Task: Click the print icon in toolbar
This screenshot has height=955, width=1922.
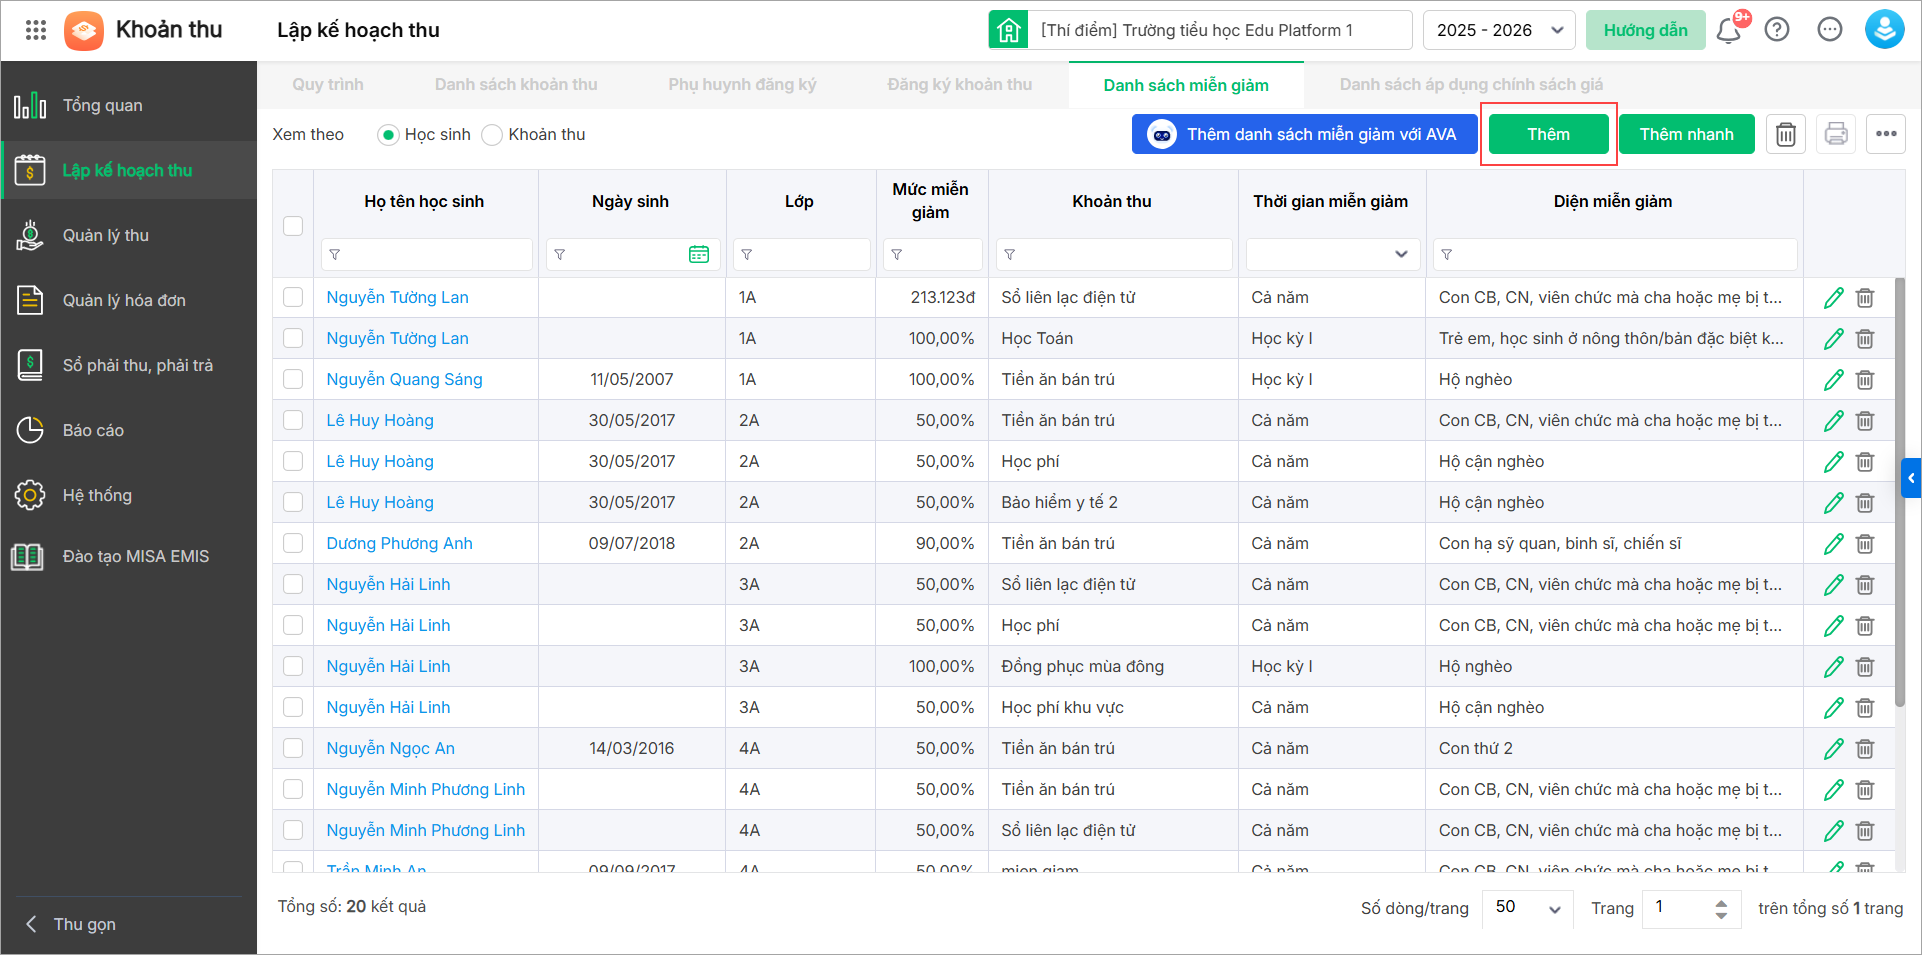Action: 1836,134
